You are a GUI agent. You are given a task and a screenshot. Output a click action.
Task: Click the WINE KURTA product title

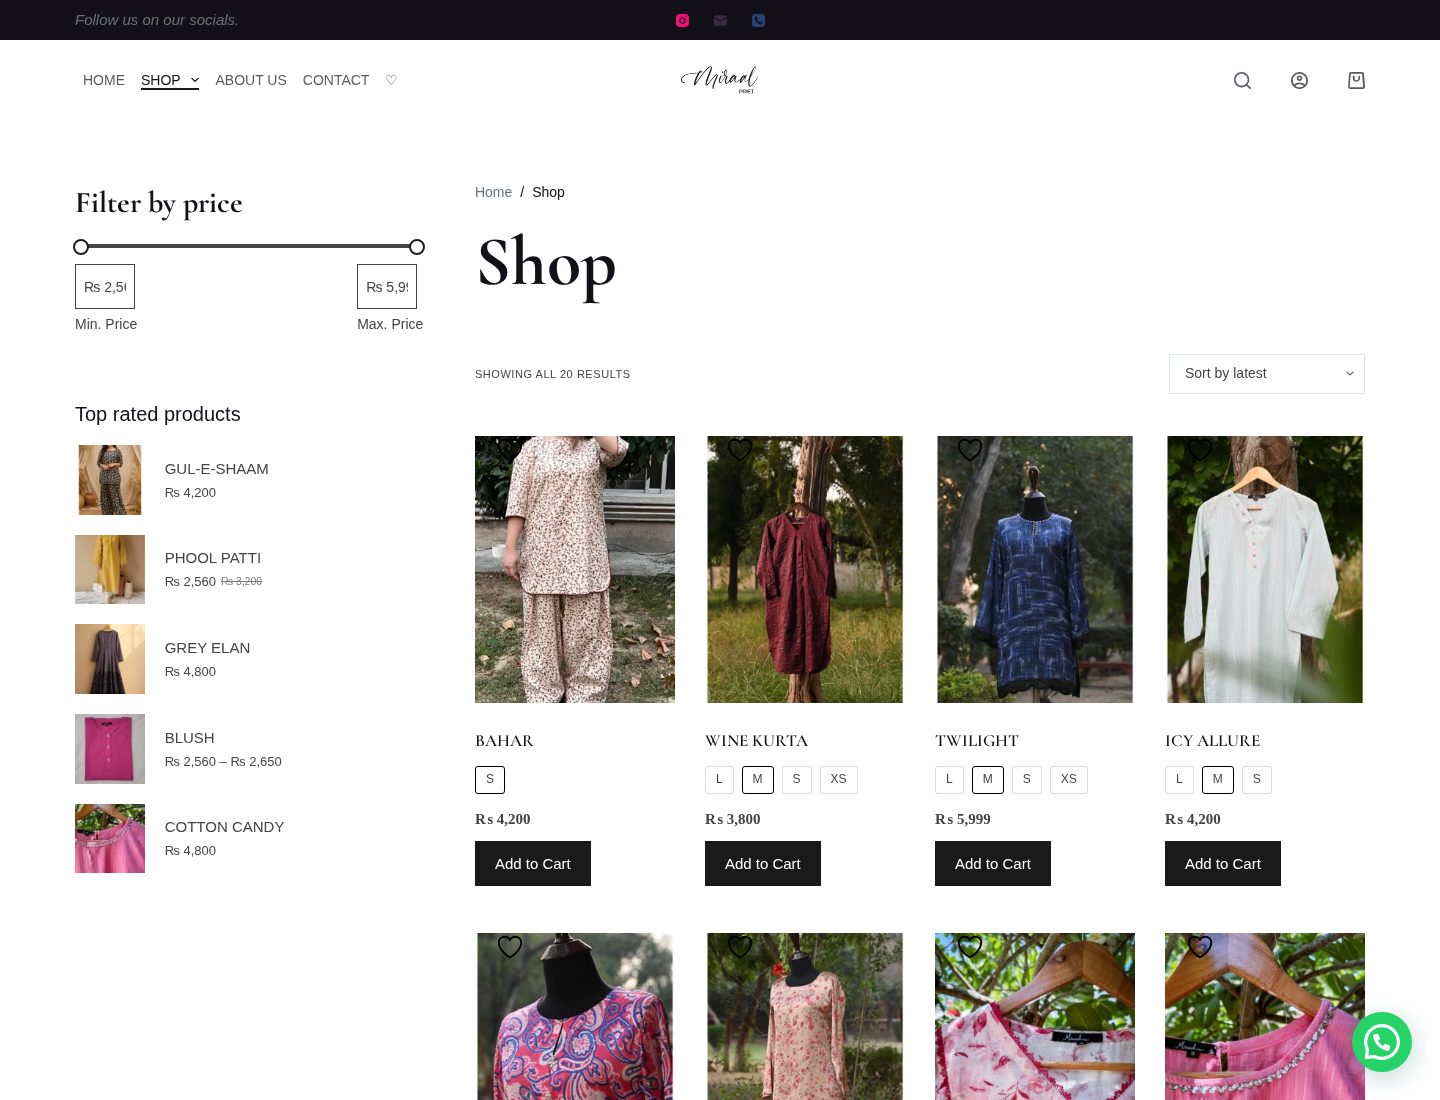click(x=757, y=741)
